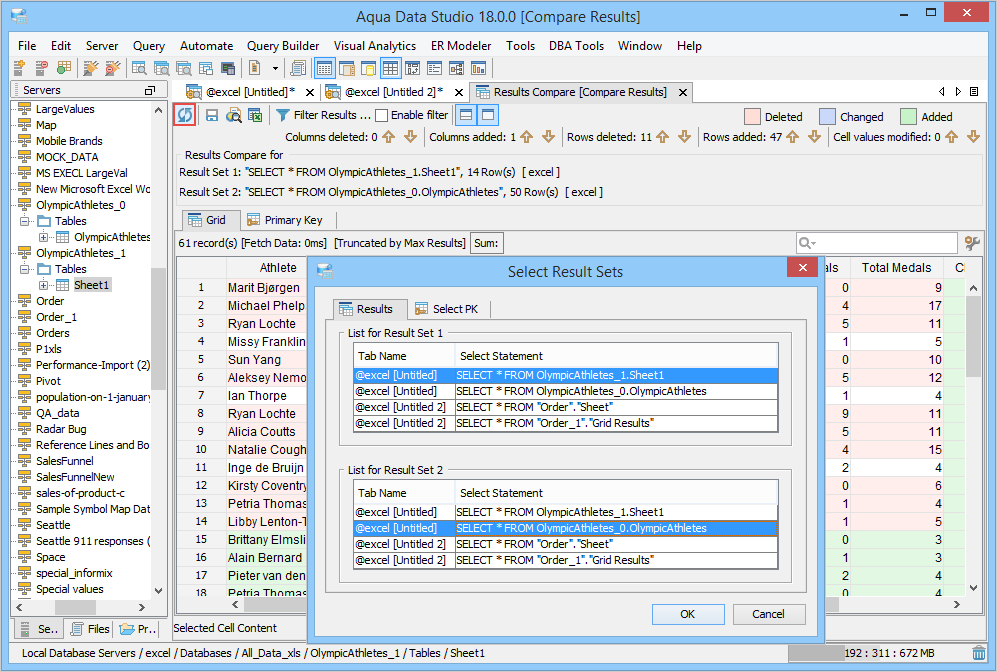997x672 pixels.
Task: Go to previous modified cell value arrow
Action: click(951, 137)
